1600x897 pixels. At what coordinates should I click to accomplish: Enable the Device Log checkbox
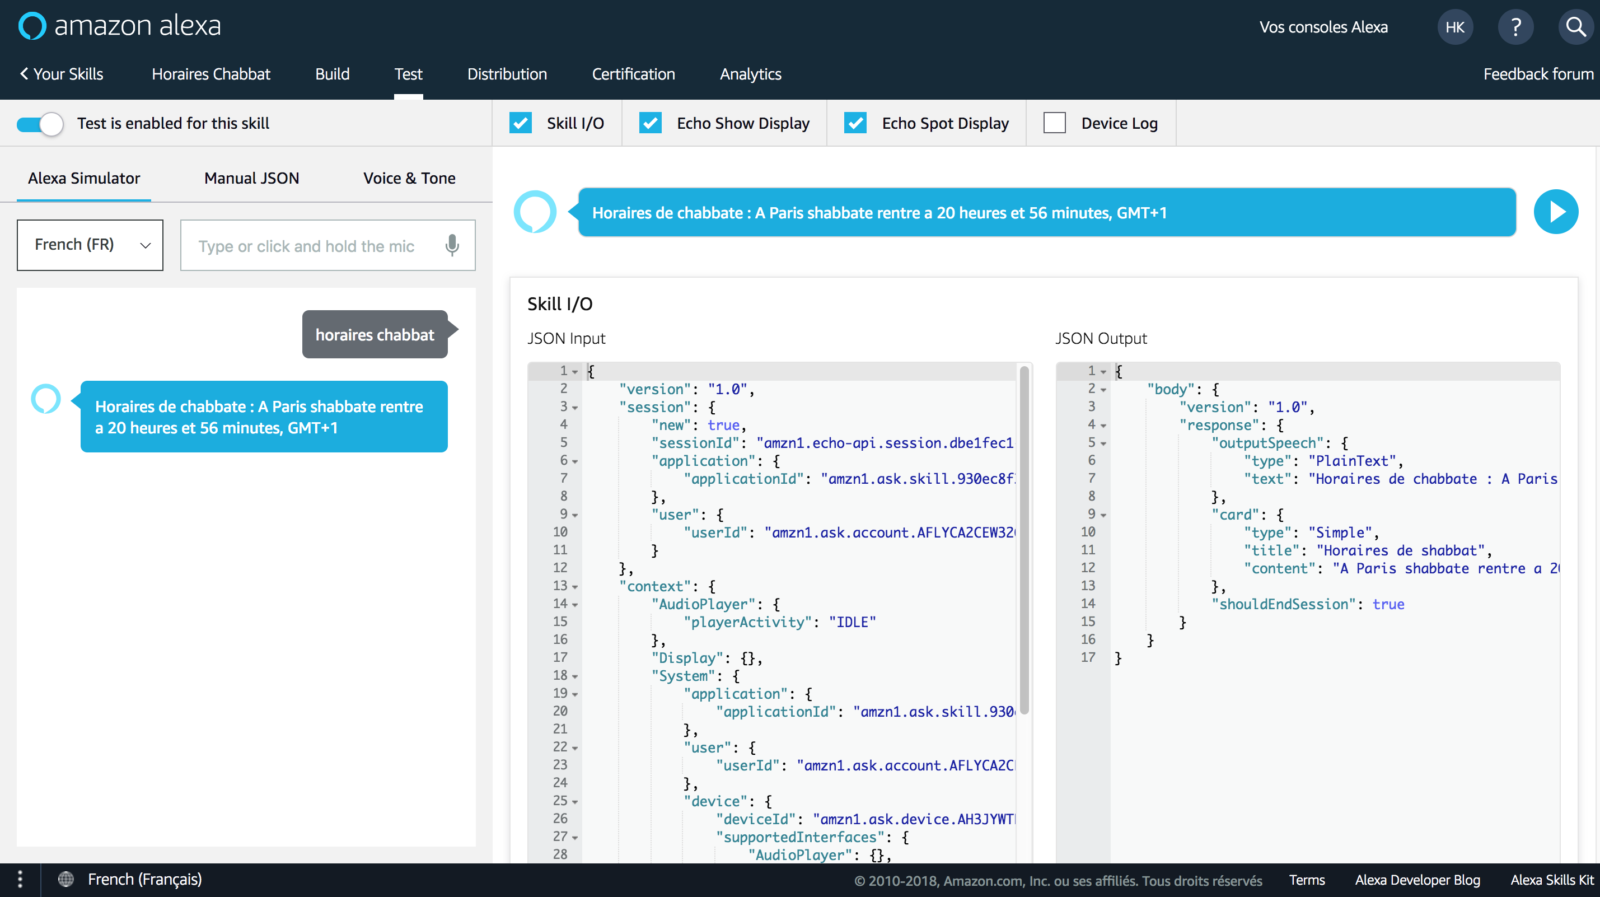click(x=1055, y=123)
